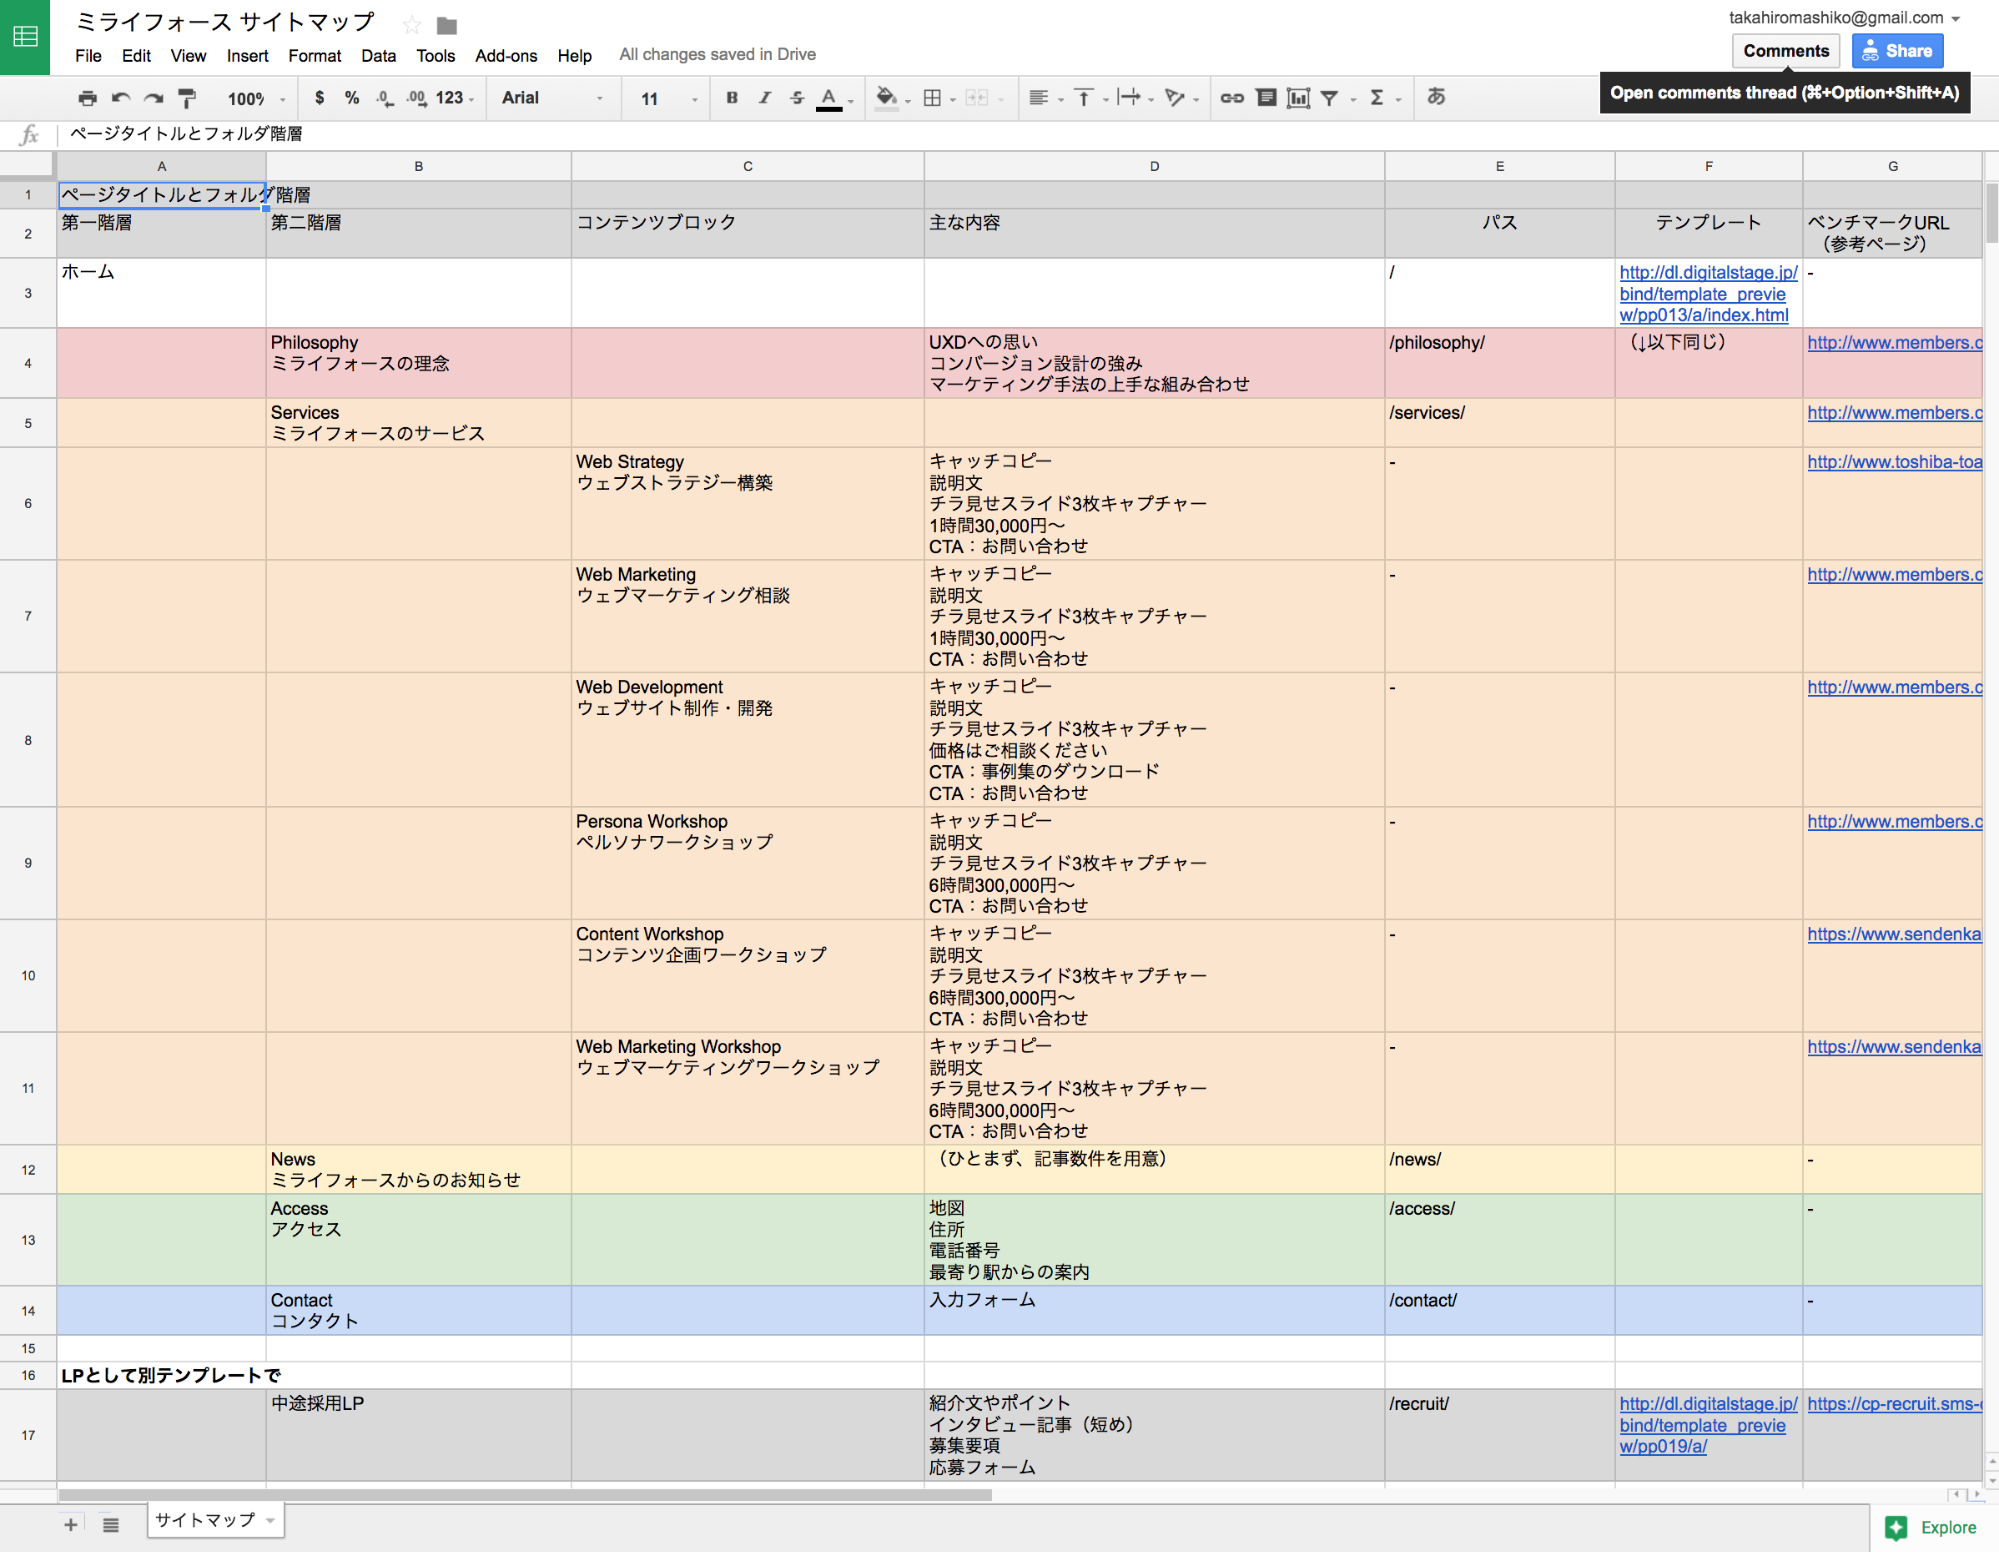This screenshot has width=1999, height=1552.
Task: Add a new sheet with plus
Action: (x=71, y=1524)
